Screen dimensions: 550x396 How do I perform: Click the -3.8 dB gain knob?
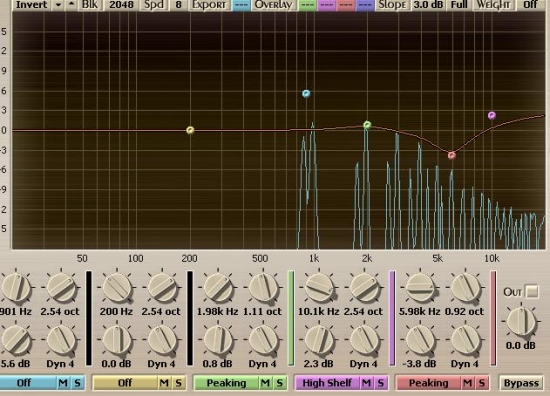click(420, 340)
